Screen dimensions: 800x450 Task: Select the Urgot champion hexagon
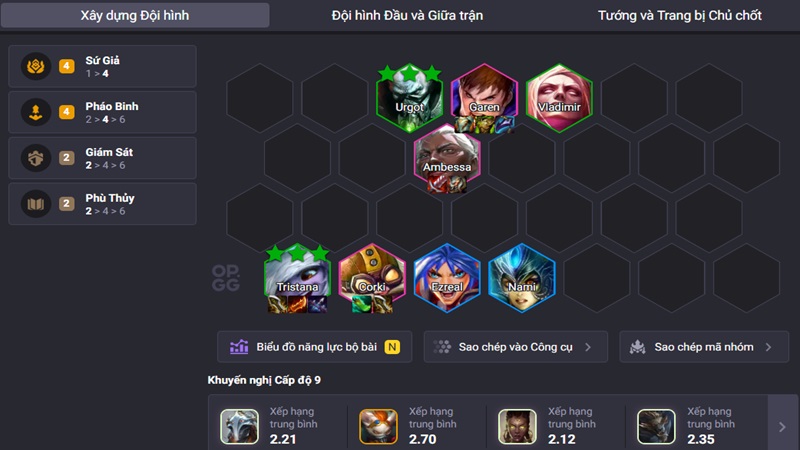click(410, 98)
